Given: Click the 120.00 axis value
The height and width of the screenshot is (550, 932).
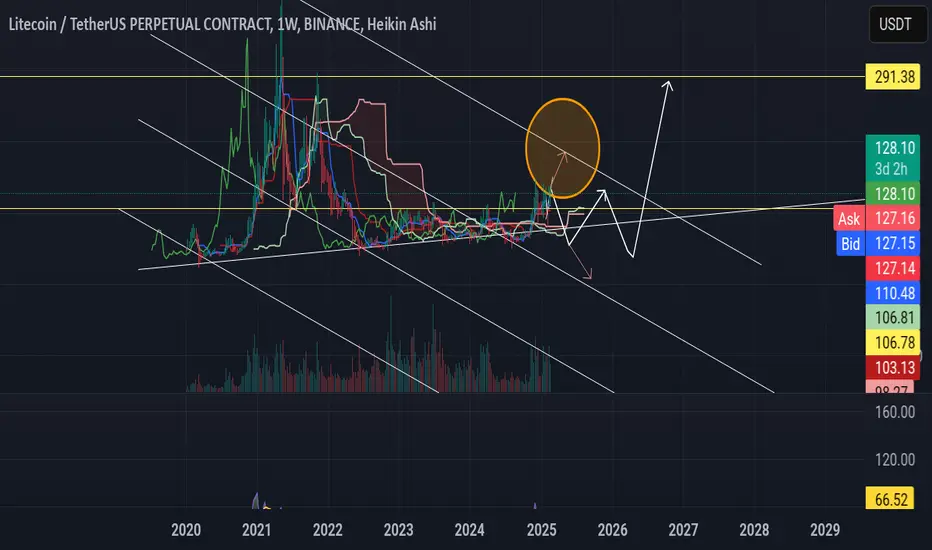Looking at the screenshot, I should point(895,460).
